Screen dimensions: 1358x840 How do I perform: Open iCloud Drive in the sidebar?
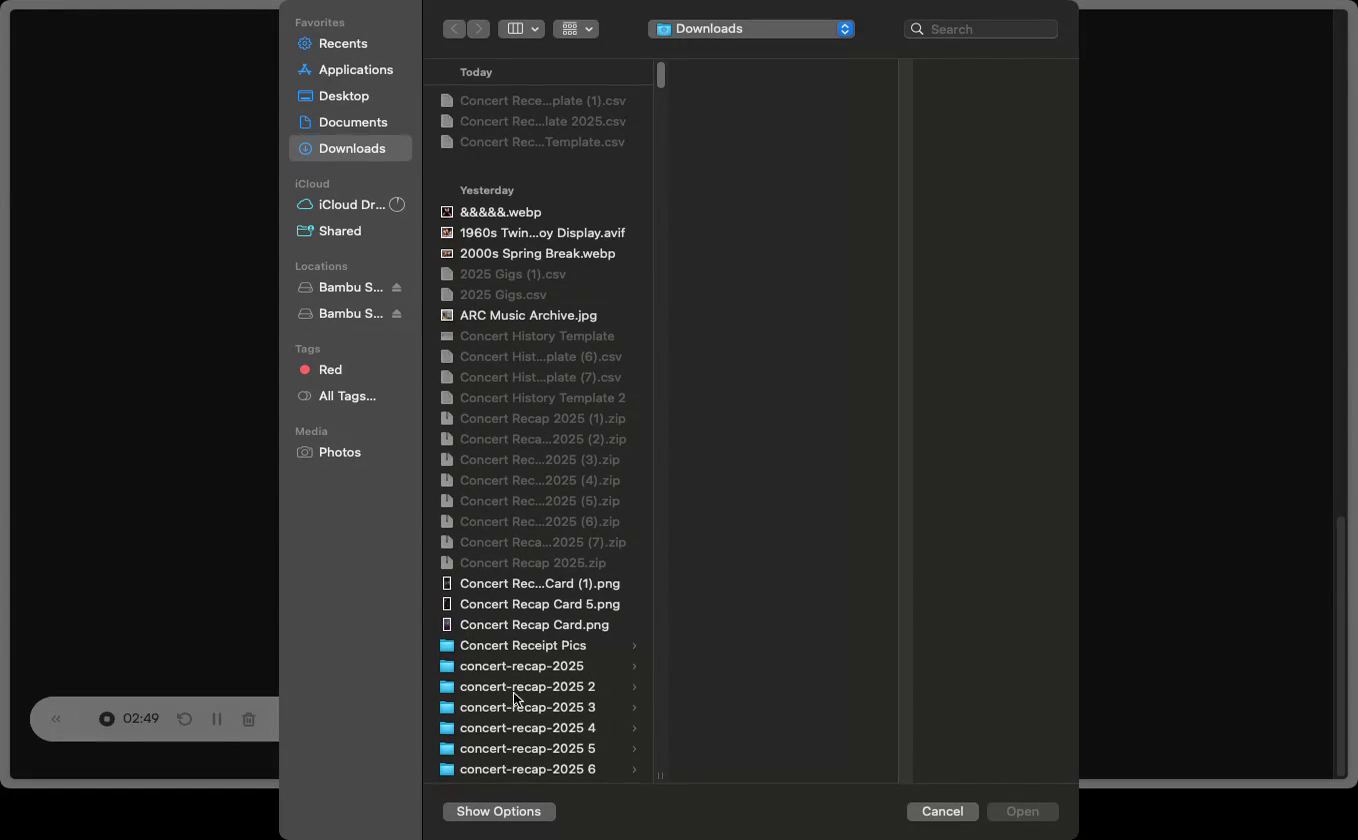click(341, 205)
